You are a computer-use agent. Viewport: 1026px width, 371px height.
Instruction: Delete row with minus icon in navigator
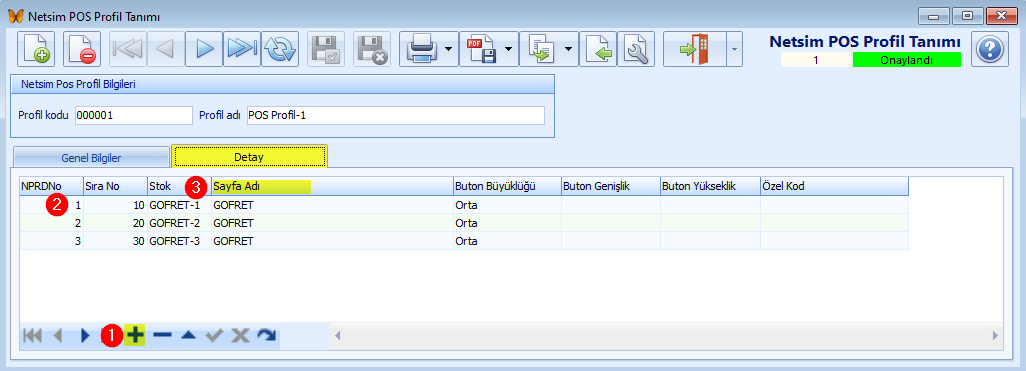[x=162, y=336]
